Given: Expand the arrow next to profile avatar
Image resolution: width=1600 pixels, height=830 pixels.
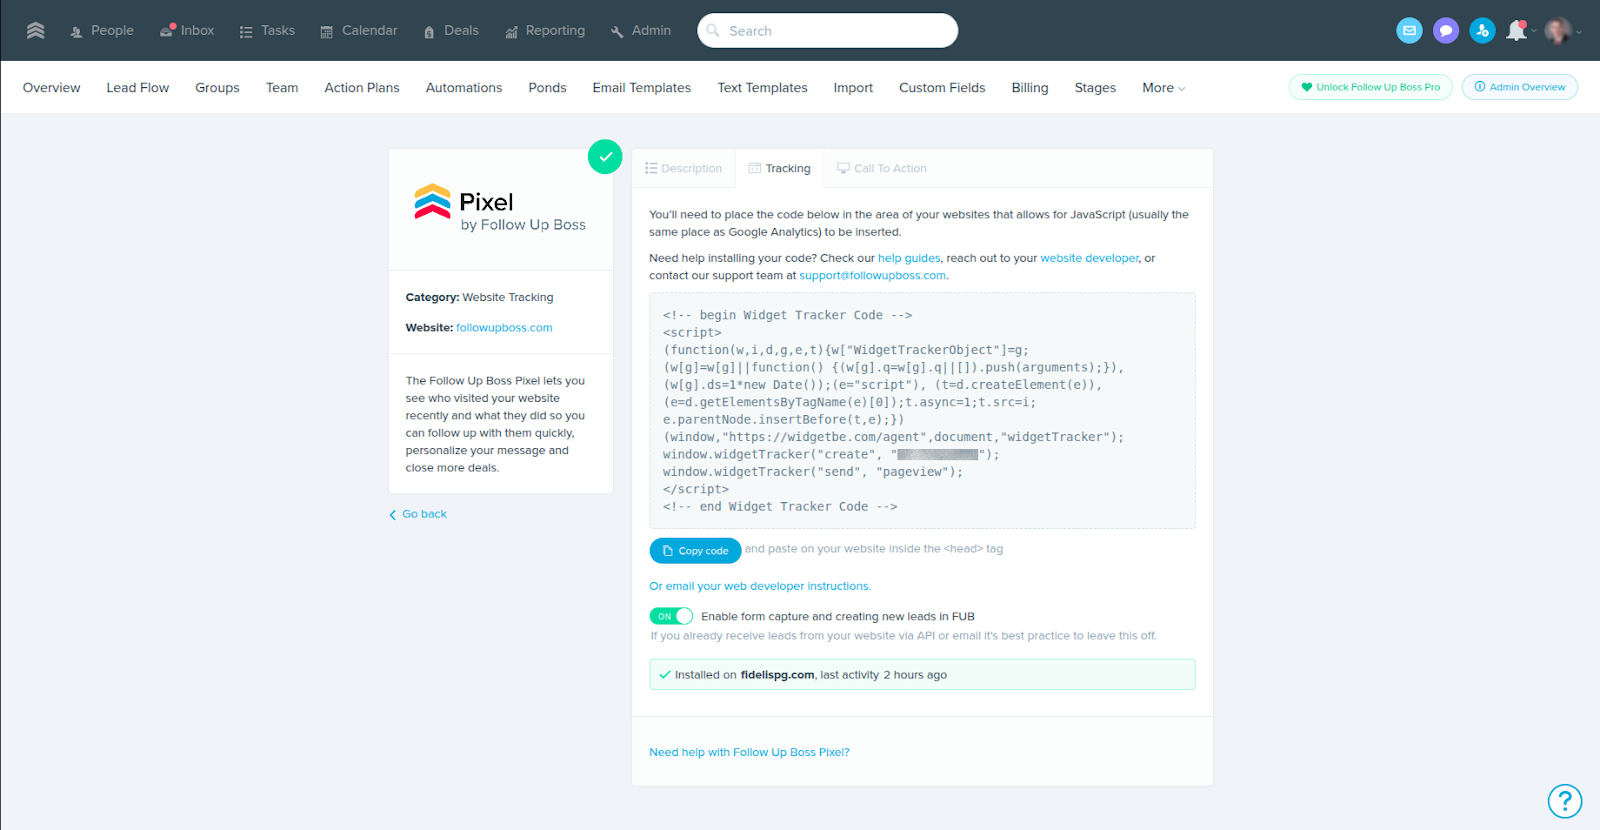Looking at the screenshot, I should (1579, 31).
